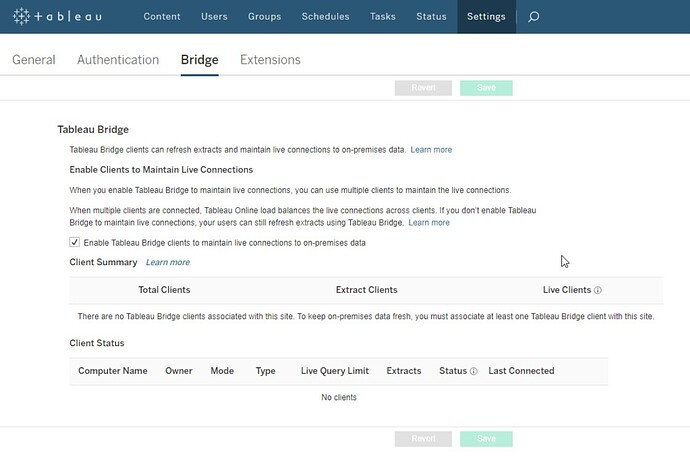The height and width of the screenshot is (471, 690).
Task: Click the Owner column header
Action: (x=179, y=371)
